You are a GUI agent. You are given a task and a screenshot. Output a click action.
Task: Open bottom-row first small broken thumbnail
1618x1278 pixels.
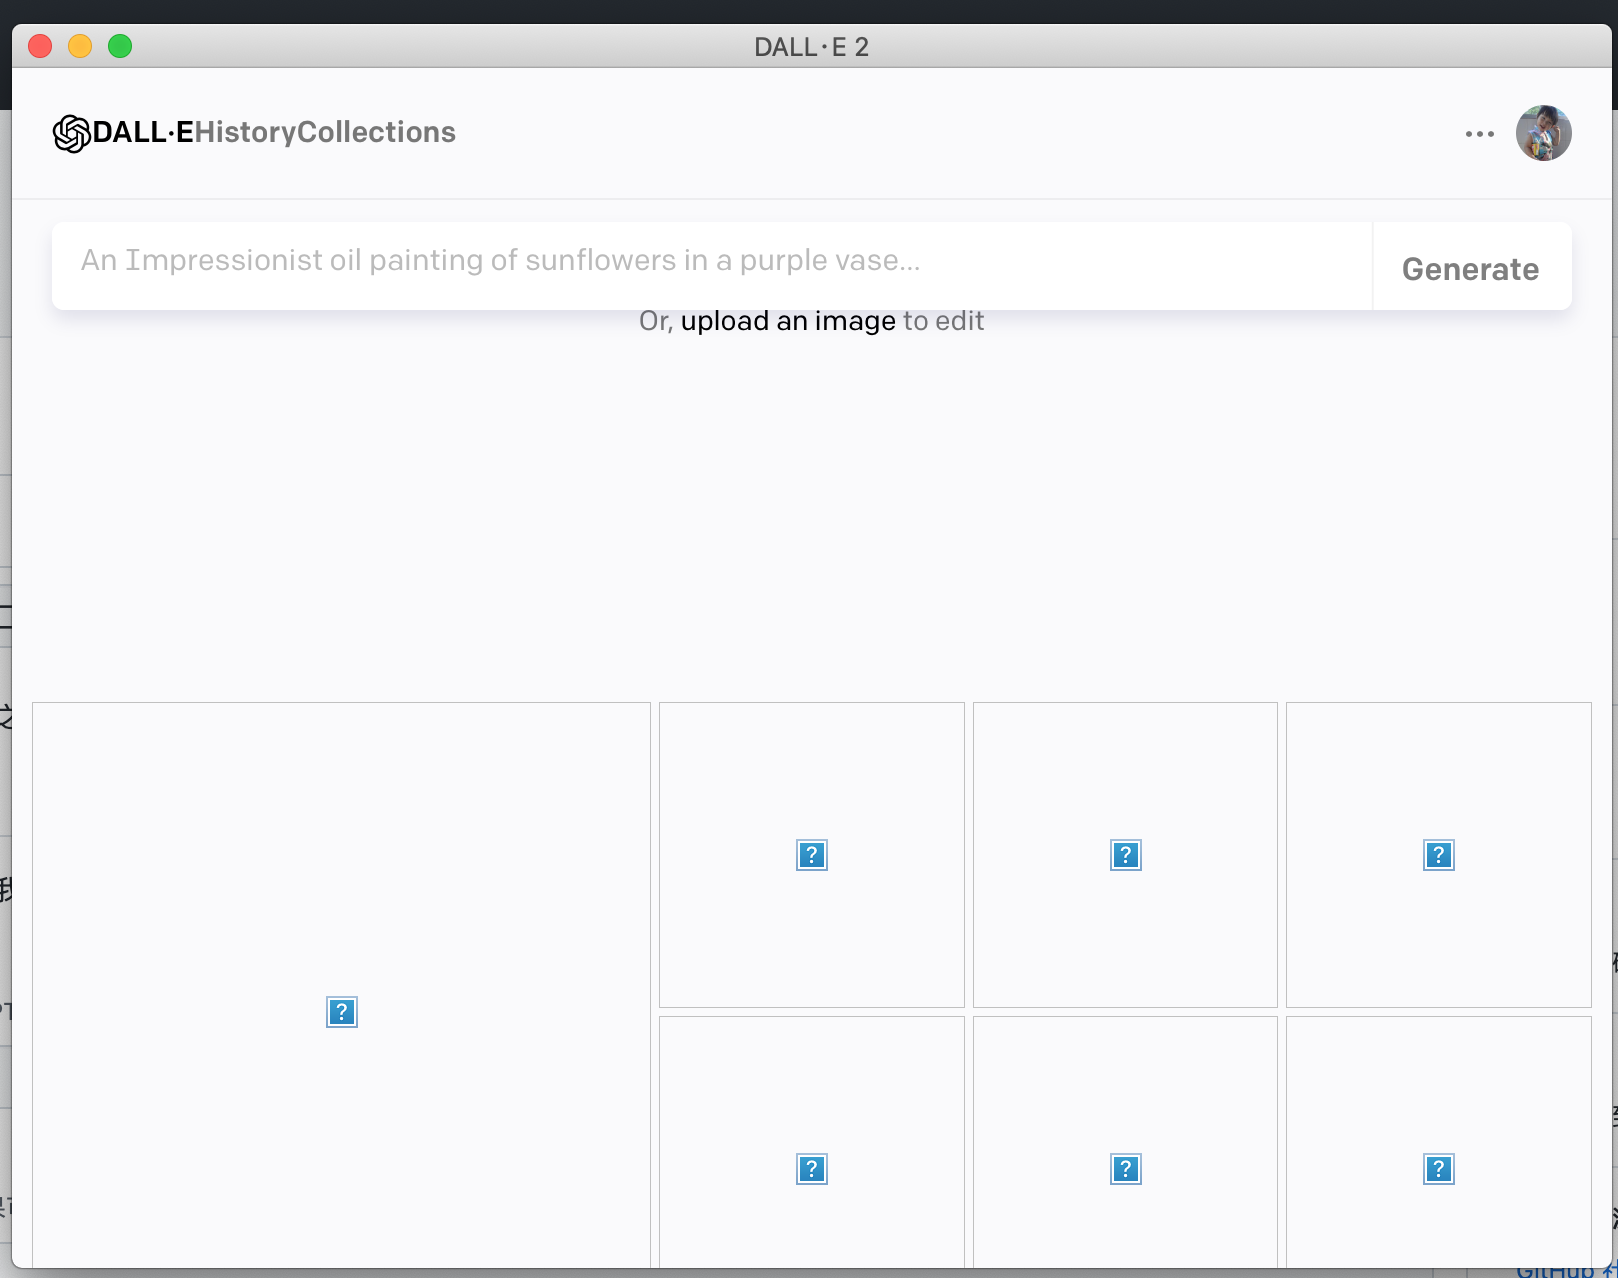click(812, 1142)
